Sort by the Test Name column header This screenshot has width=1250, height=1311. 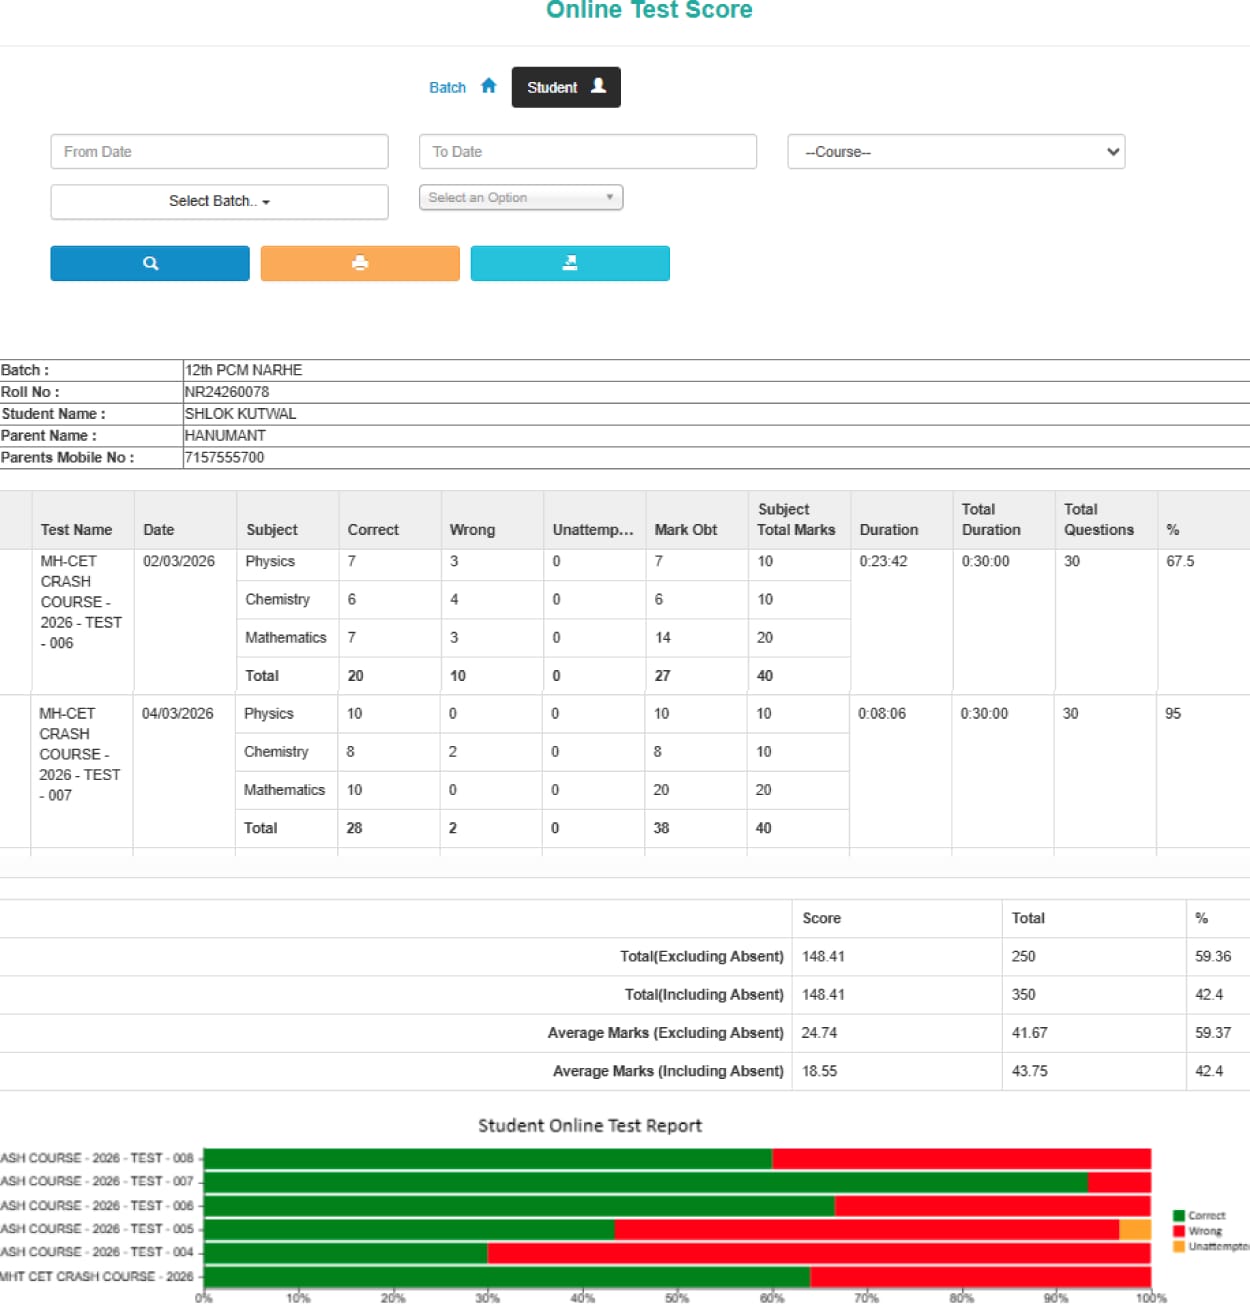click(x=77, y=530)
